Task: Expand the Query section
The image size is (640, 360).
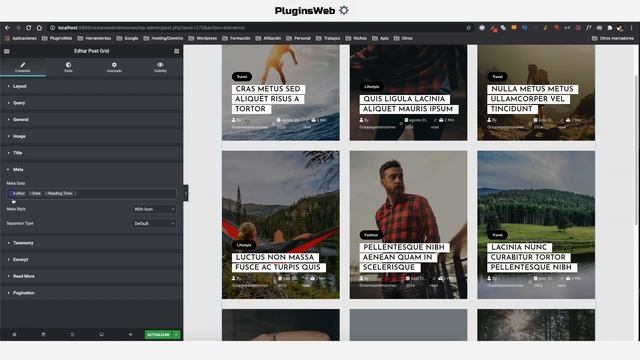Action: 91,103
